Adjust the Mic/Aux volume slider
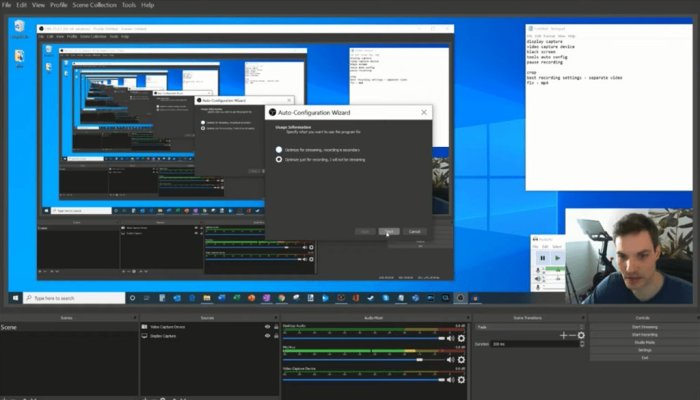This screenshot has width=700, height=400. 364,359
